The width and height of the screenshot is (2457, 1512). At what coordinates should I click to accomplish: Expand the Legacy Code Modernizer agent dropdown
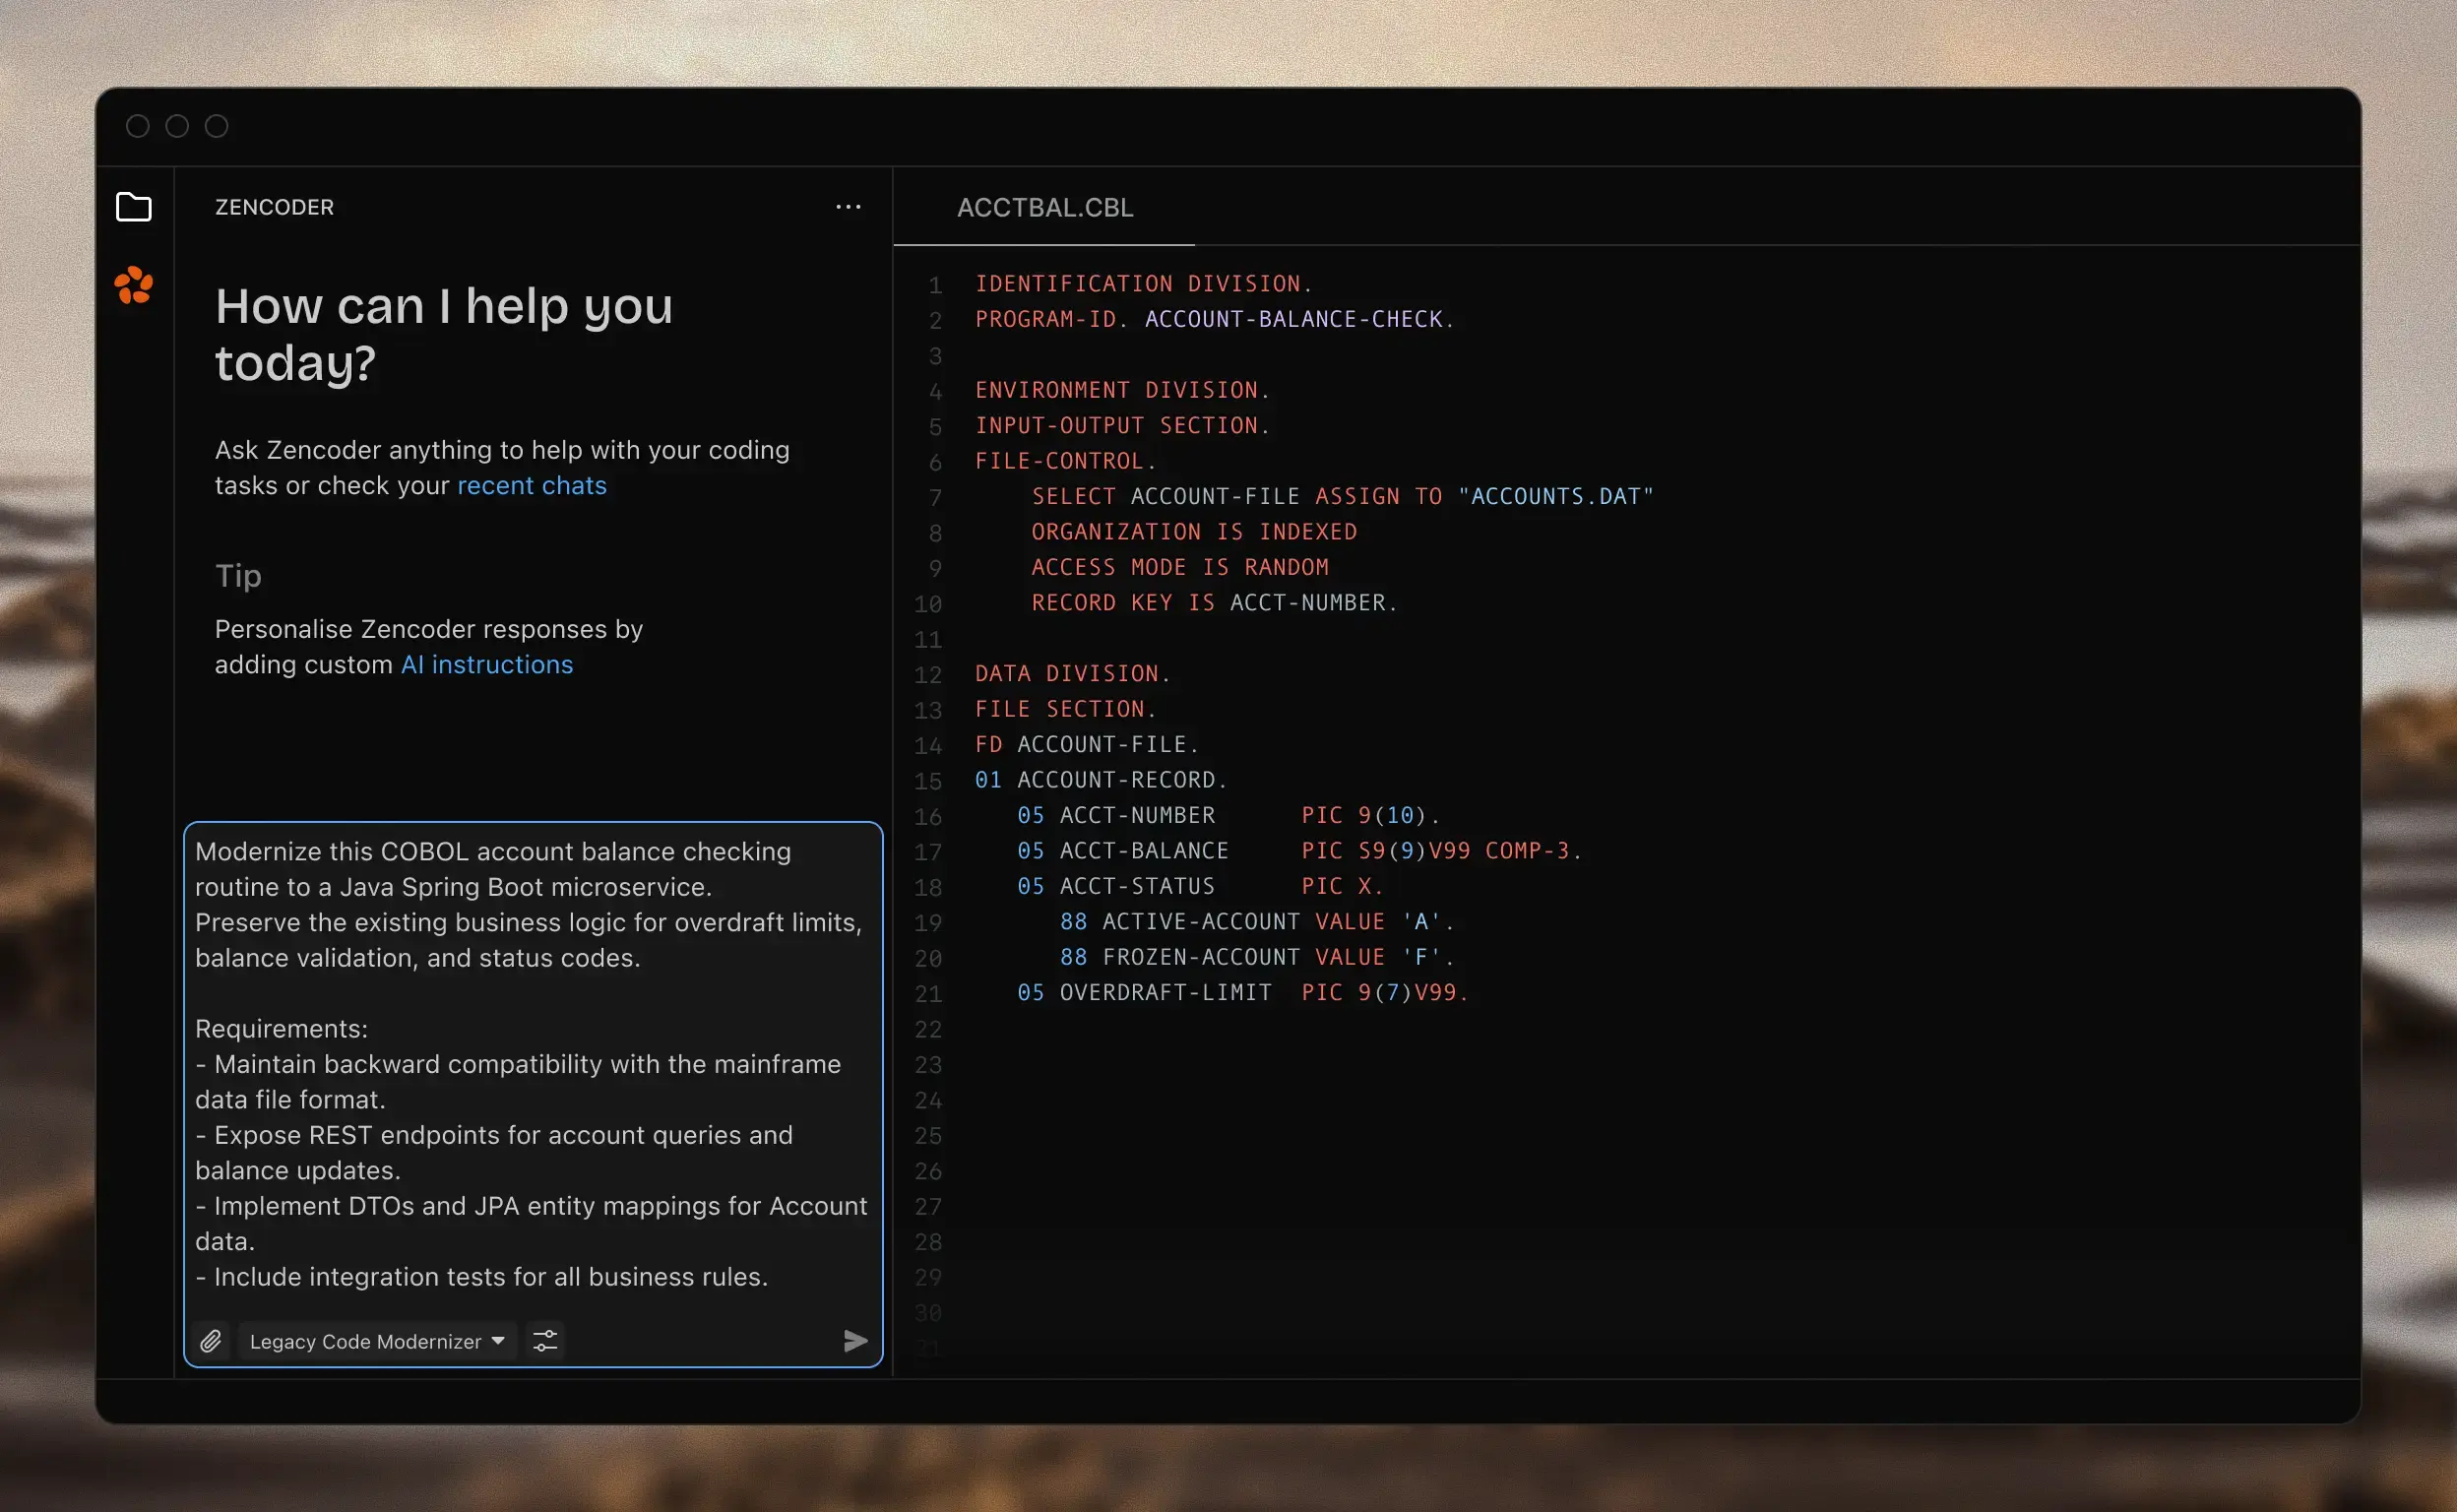pyautogui.click(x=366, y=1341)
